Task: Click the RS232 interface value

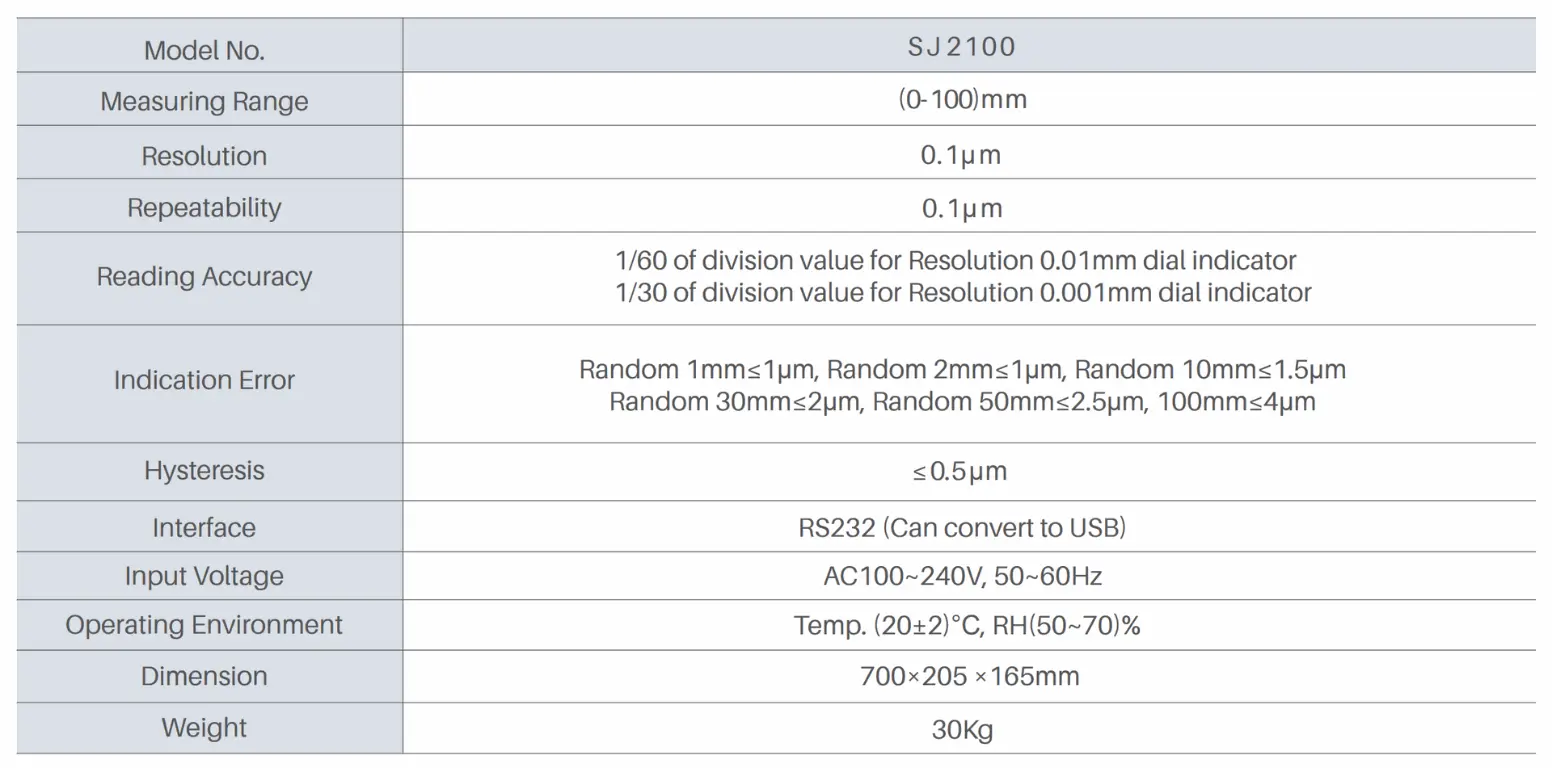Action: pos(961,528)
